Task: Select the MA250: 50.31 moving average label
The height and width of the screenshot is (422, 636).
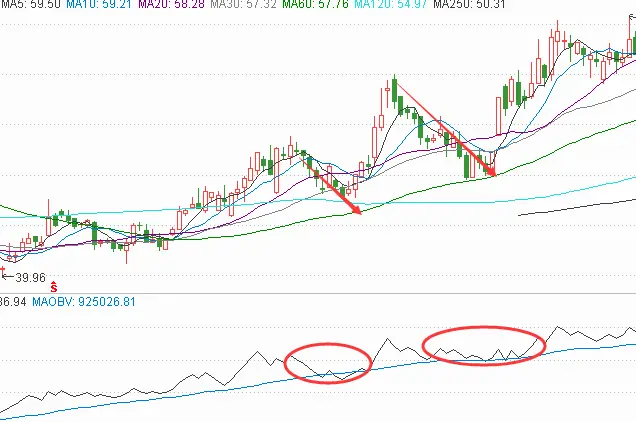Action: [469, 4]
